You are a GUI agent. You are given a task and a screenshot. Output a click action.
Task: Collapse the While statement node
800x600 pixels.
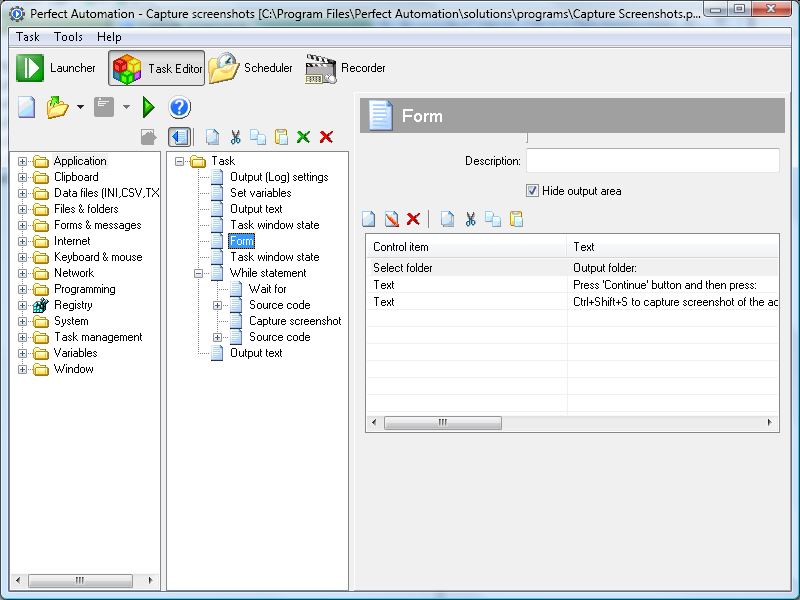coord(198,273)
